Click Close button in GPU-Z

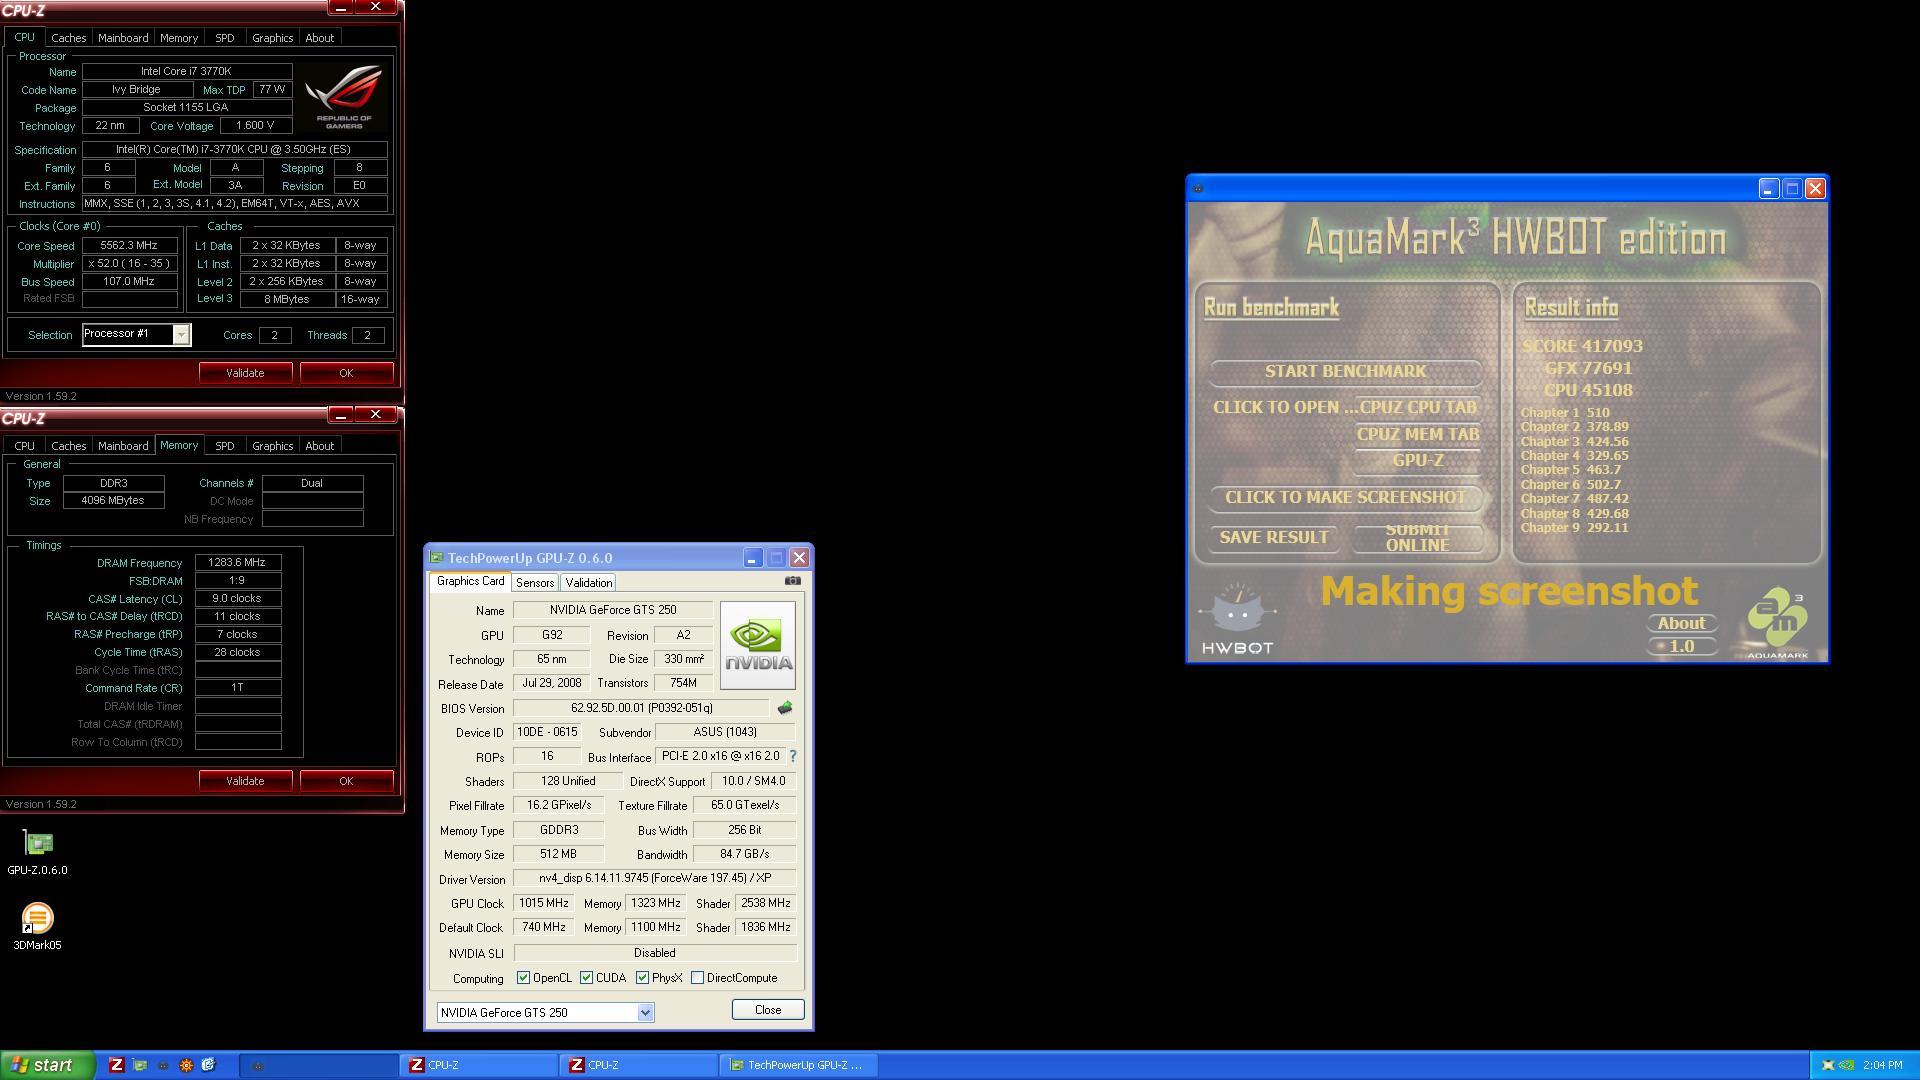point(768,1010)
